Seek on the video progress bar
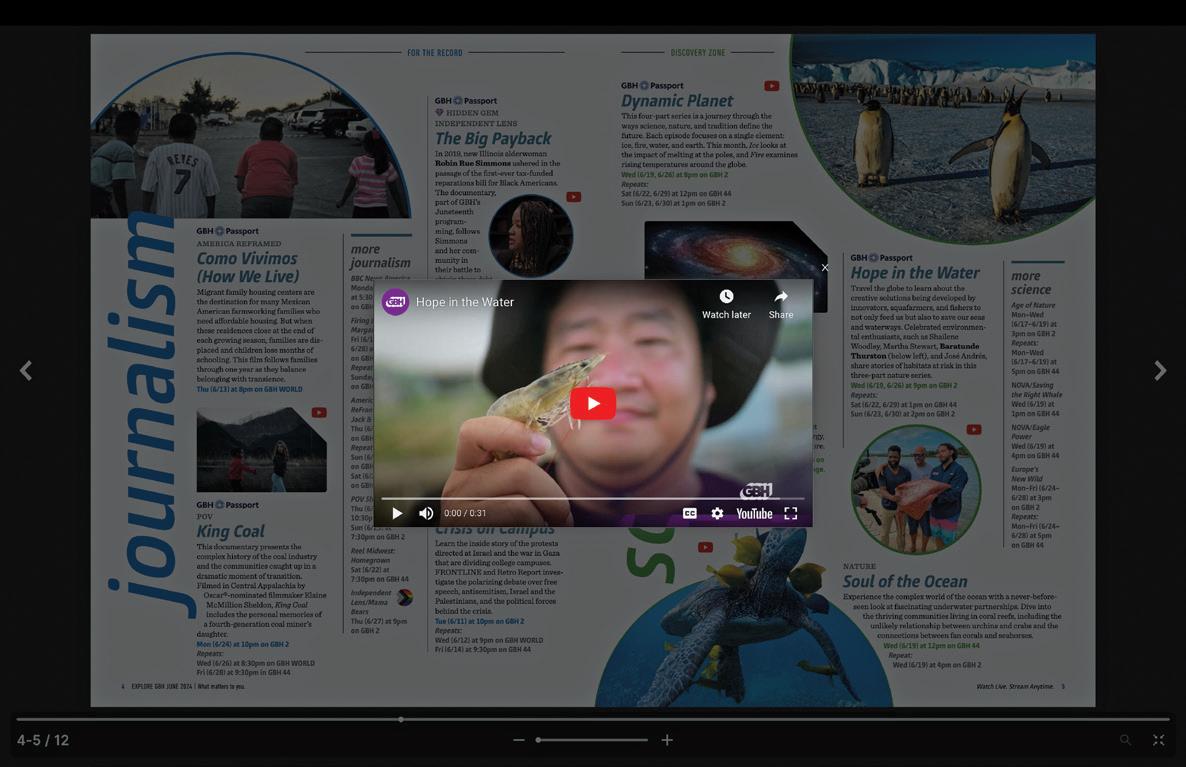1186x767 pixels. coord(593,498)
